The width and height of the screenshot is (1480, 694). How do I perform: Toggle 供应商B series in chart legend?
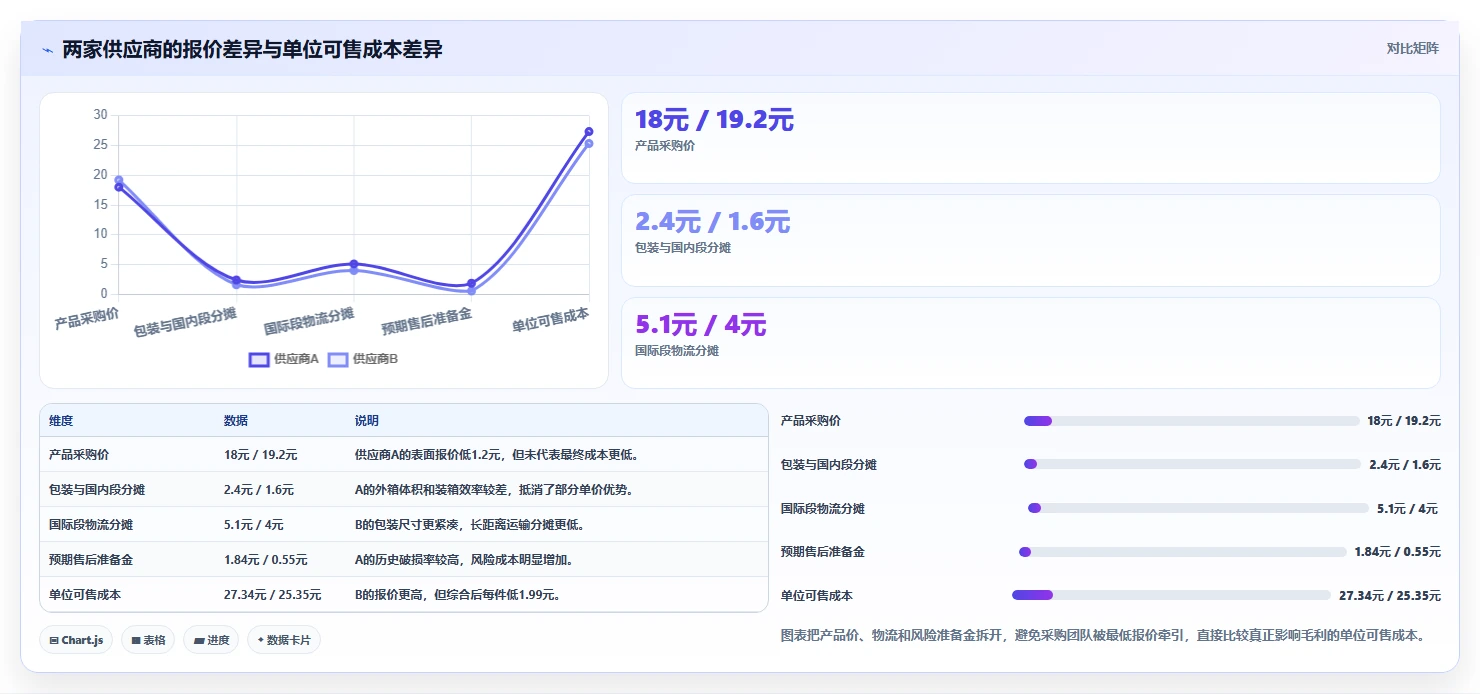tap(363, 359)
